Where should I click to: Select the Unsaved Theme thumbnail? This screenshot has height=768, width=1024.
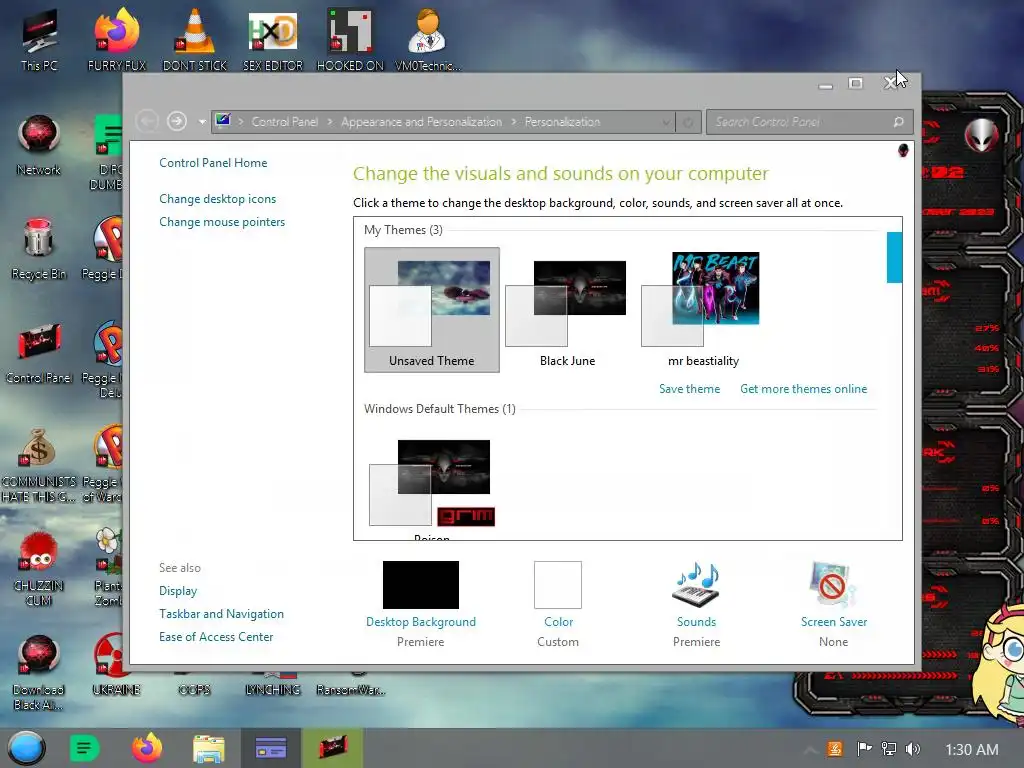click(x=432, y=310)
